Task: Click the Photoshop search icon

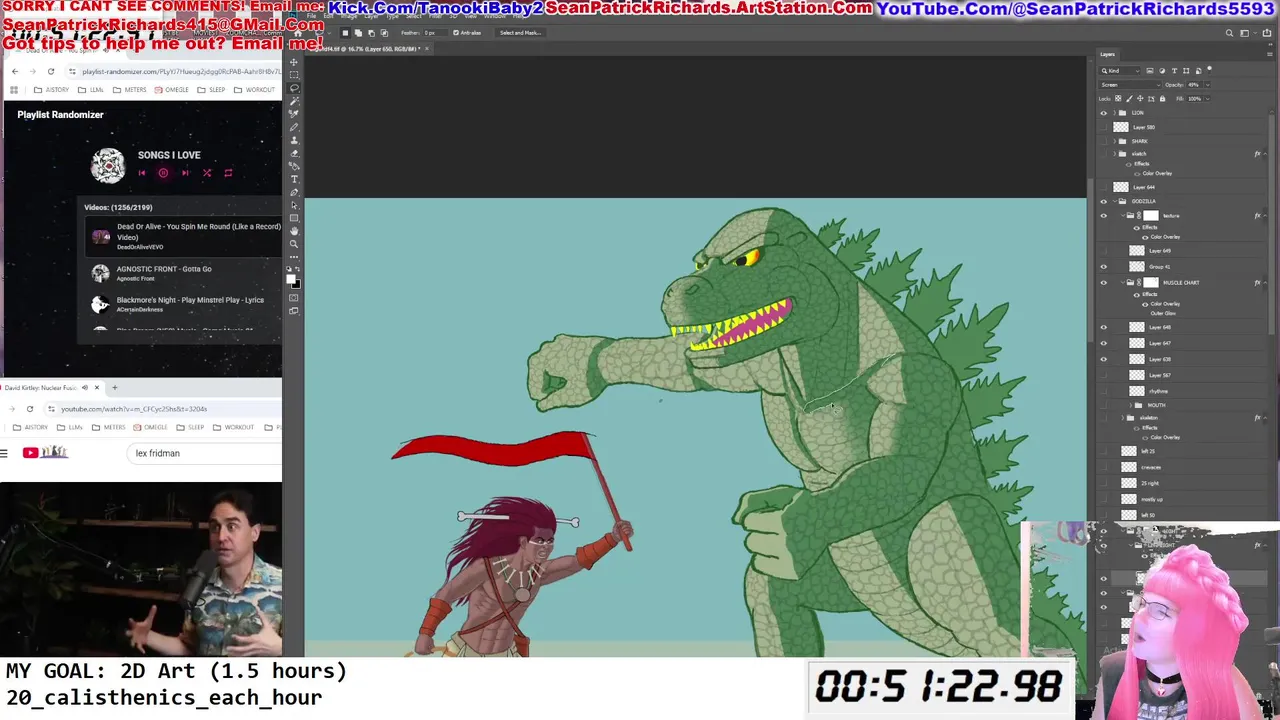Action: tap(1229, 33)
